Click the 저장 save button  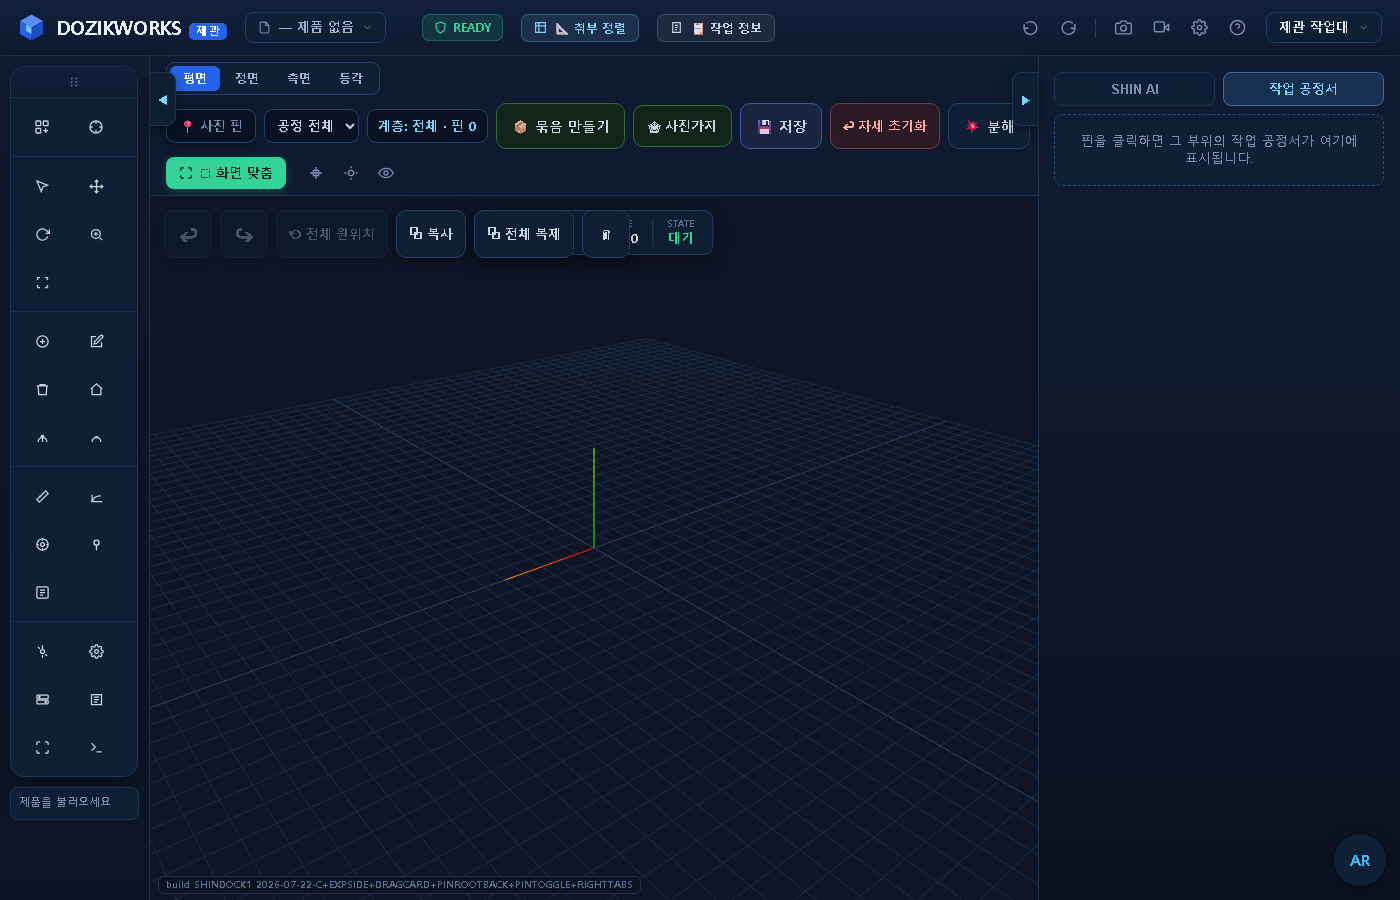point(781,126)
